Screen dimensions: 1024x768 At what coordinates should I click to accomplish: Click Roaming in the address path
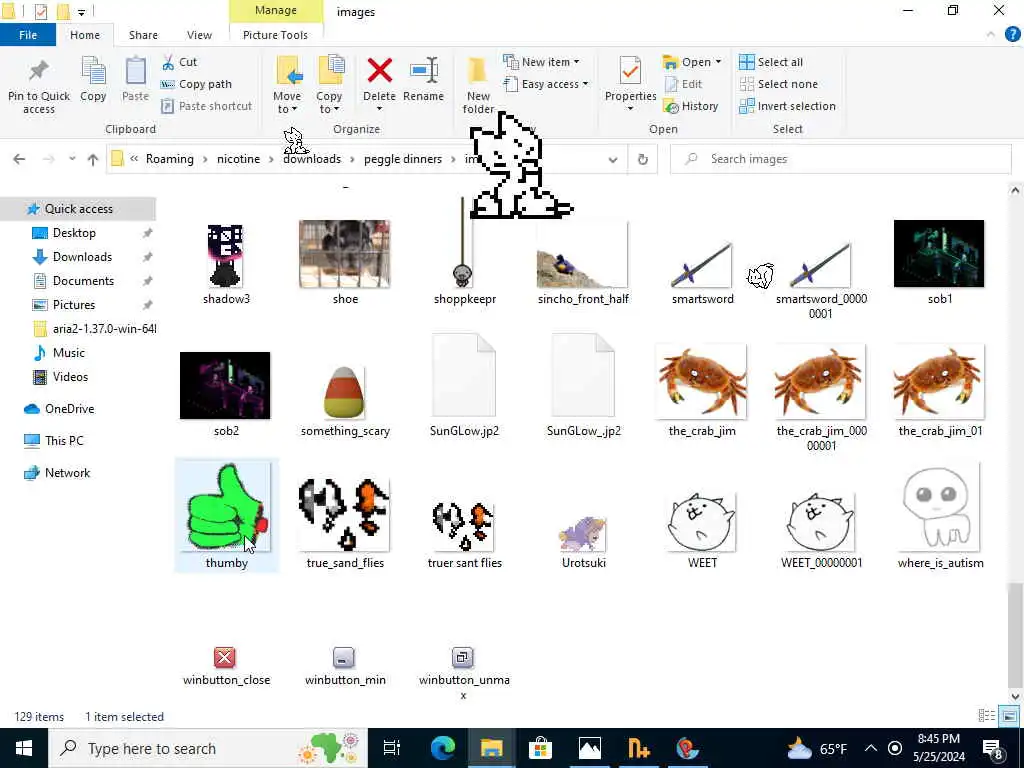(x=170, y=159)
